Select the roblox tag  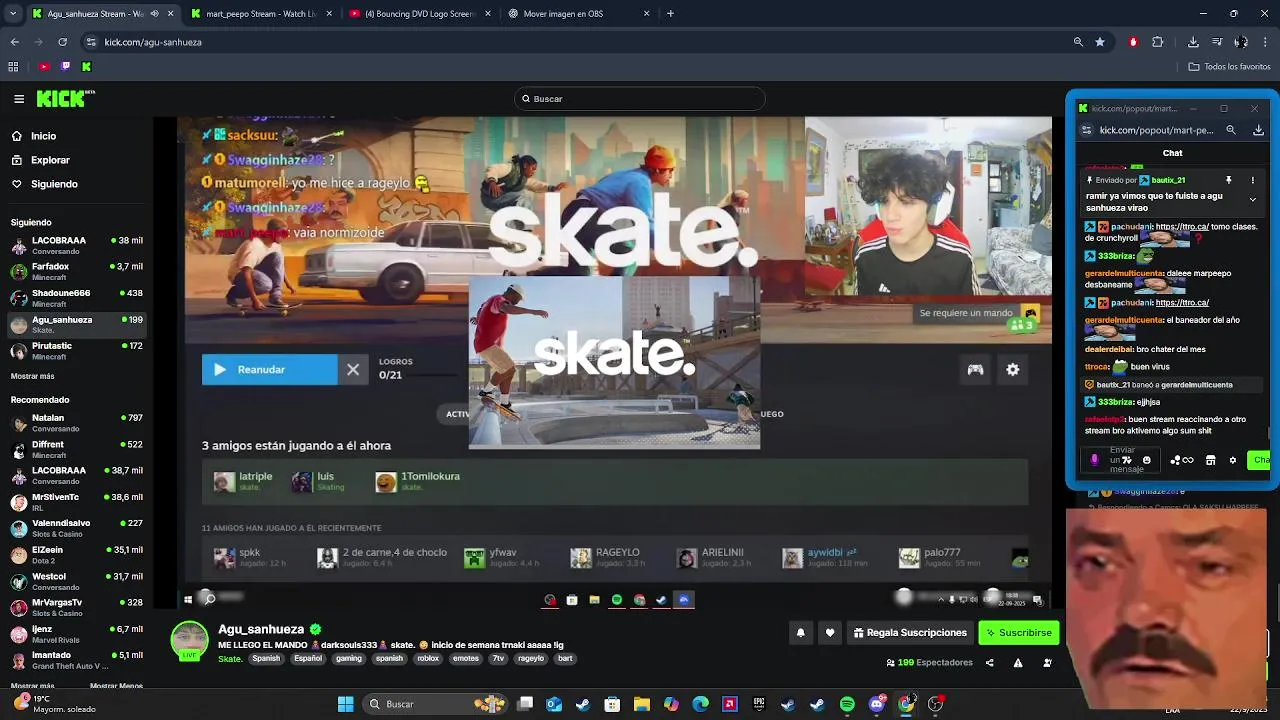pyautogui.click(x=429, y=659)
